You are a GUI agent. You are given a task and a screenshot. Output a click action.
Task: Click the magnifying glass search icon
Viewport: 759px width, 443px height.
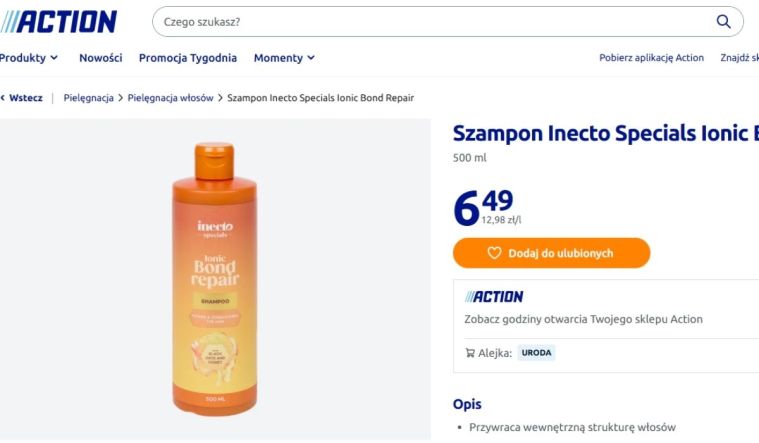tap(723, 22)
